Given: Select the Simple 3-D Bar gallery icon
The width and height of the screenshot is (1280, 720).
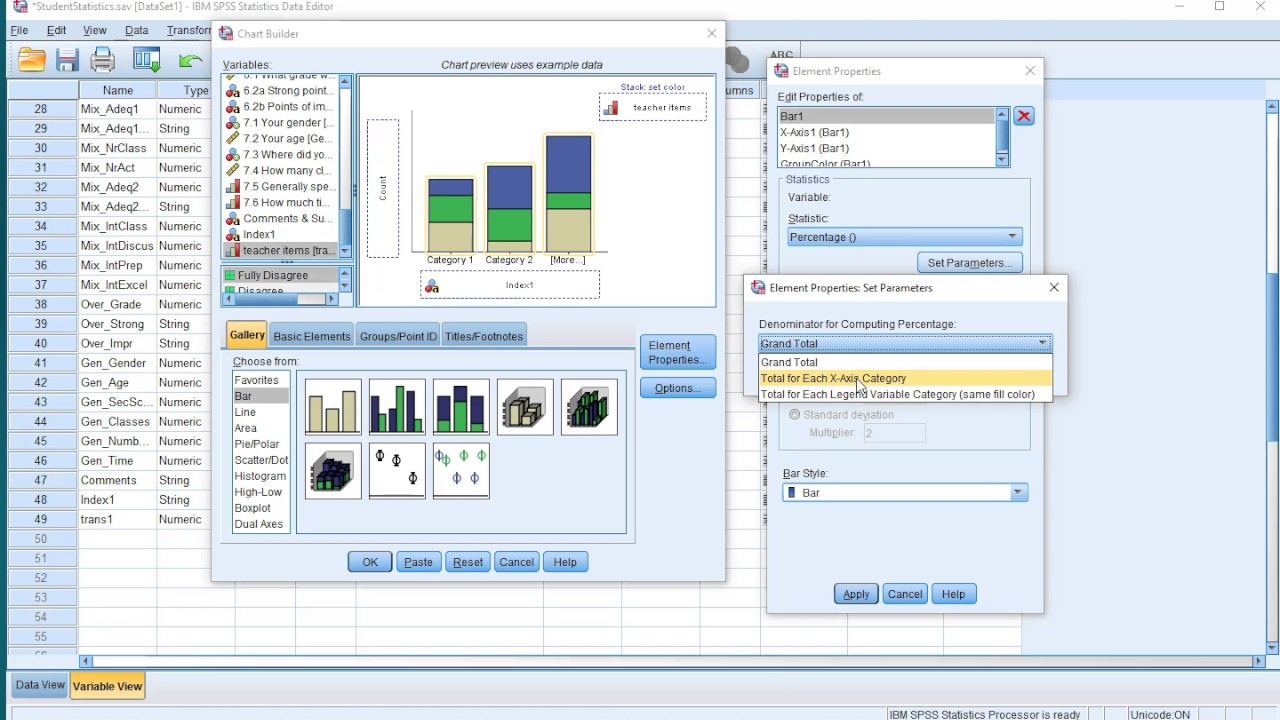Looking at the screenshot, I should tap(525, 407).
